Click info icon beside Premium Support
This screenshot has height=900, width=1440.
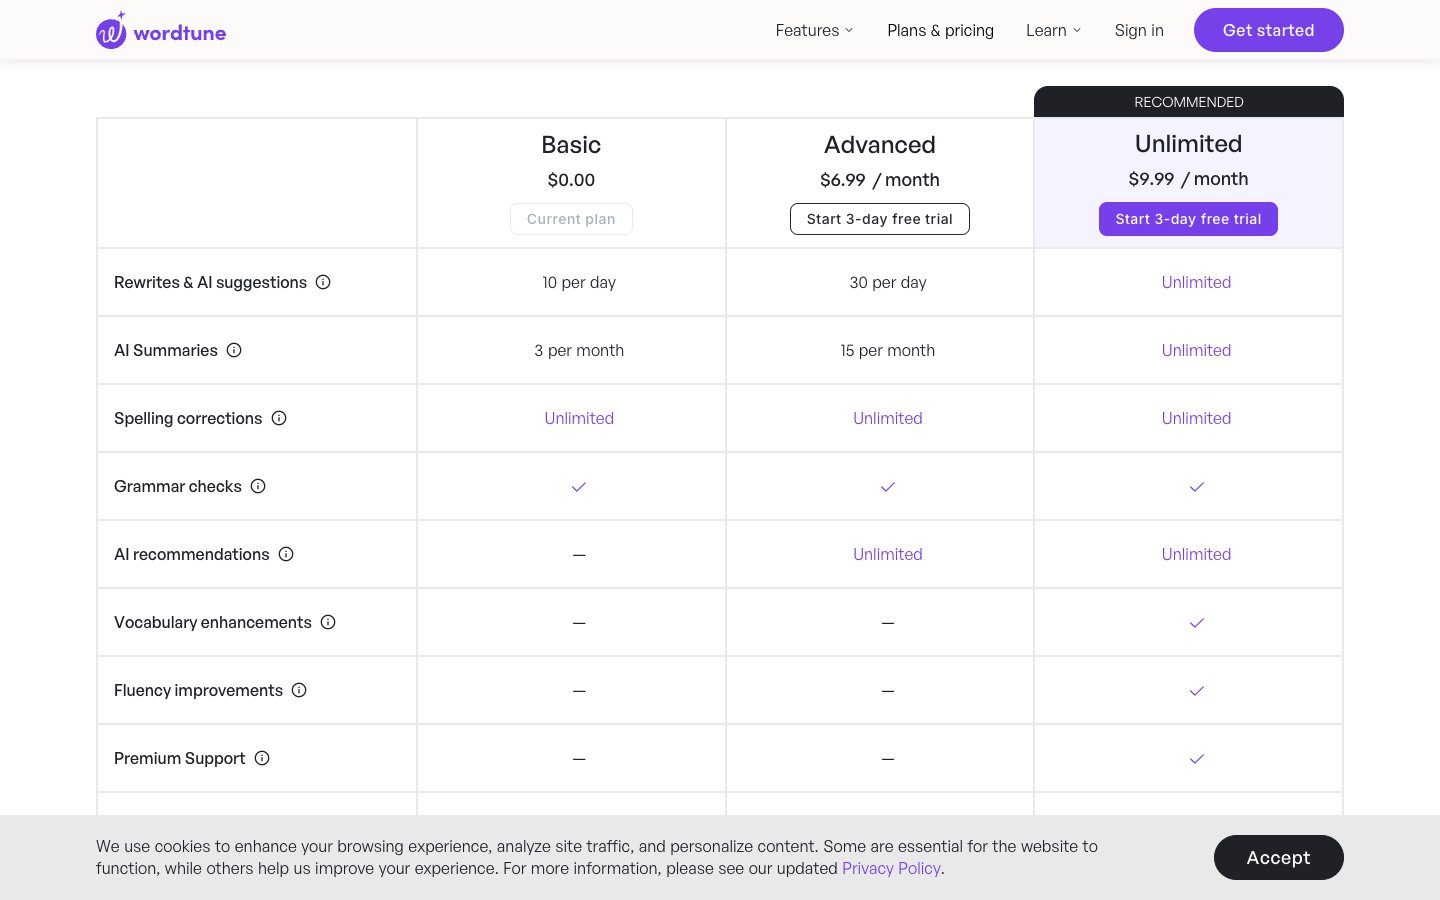click(262, 758)
